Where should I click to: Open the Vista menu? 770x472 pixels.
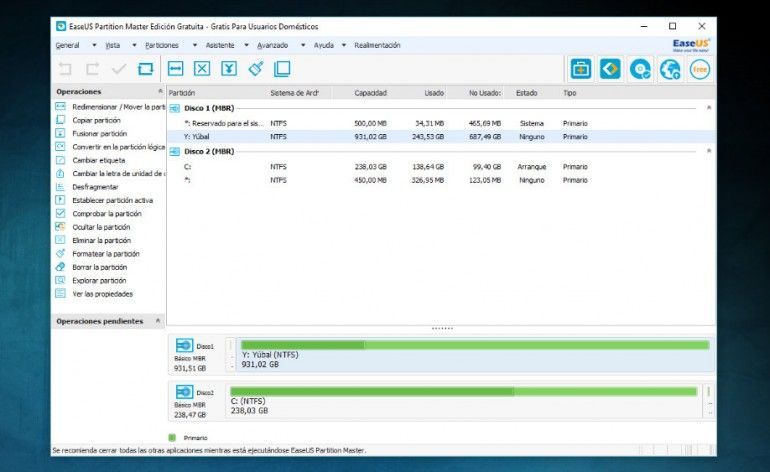click(112, 45)
